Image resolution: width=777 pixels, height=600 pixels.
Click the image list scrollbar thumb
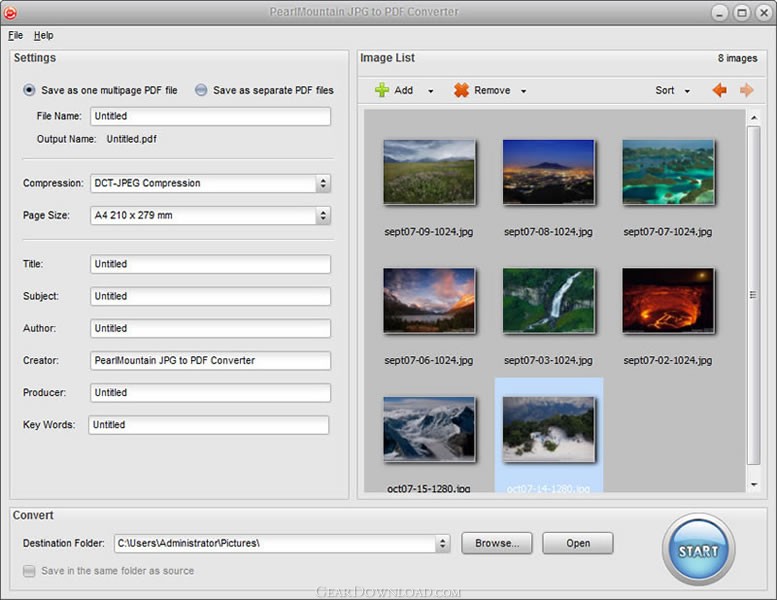click(x=753, y=295)
